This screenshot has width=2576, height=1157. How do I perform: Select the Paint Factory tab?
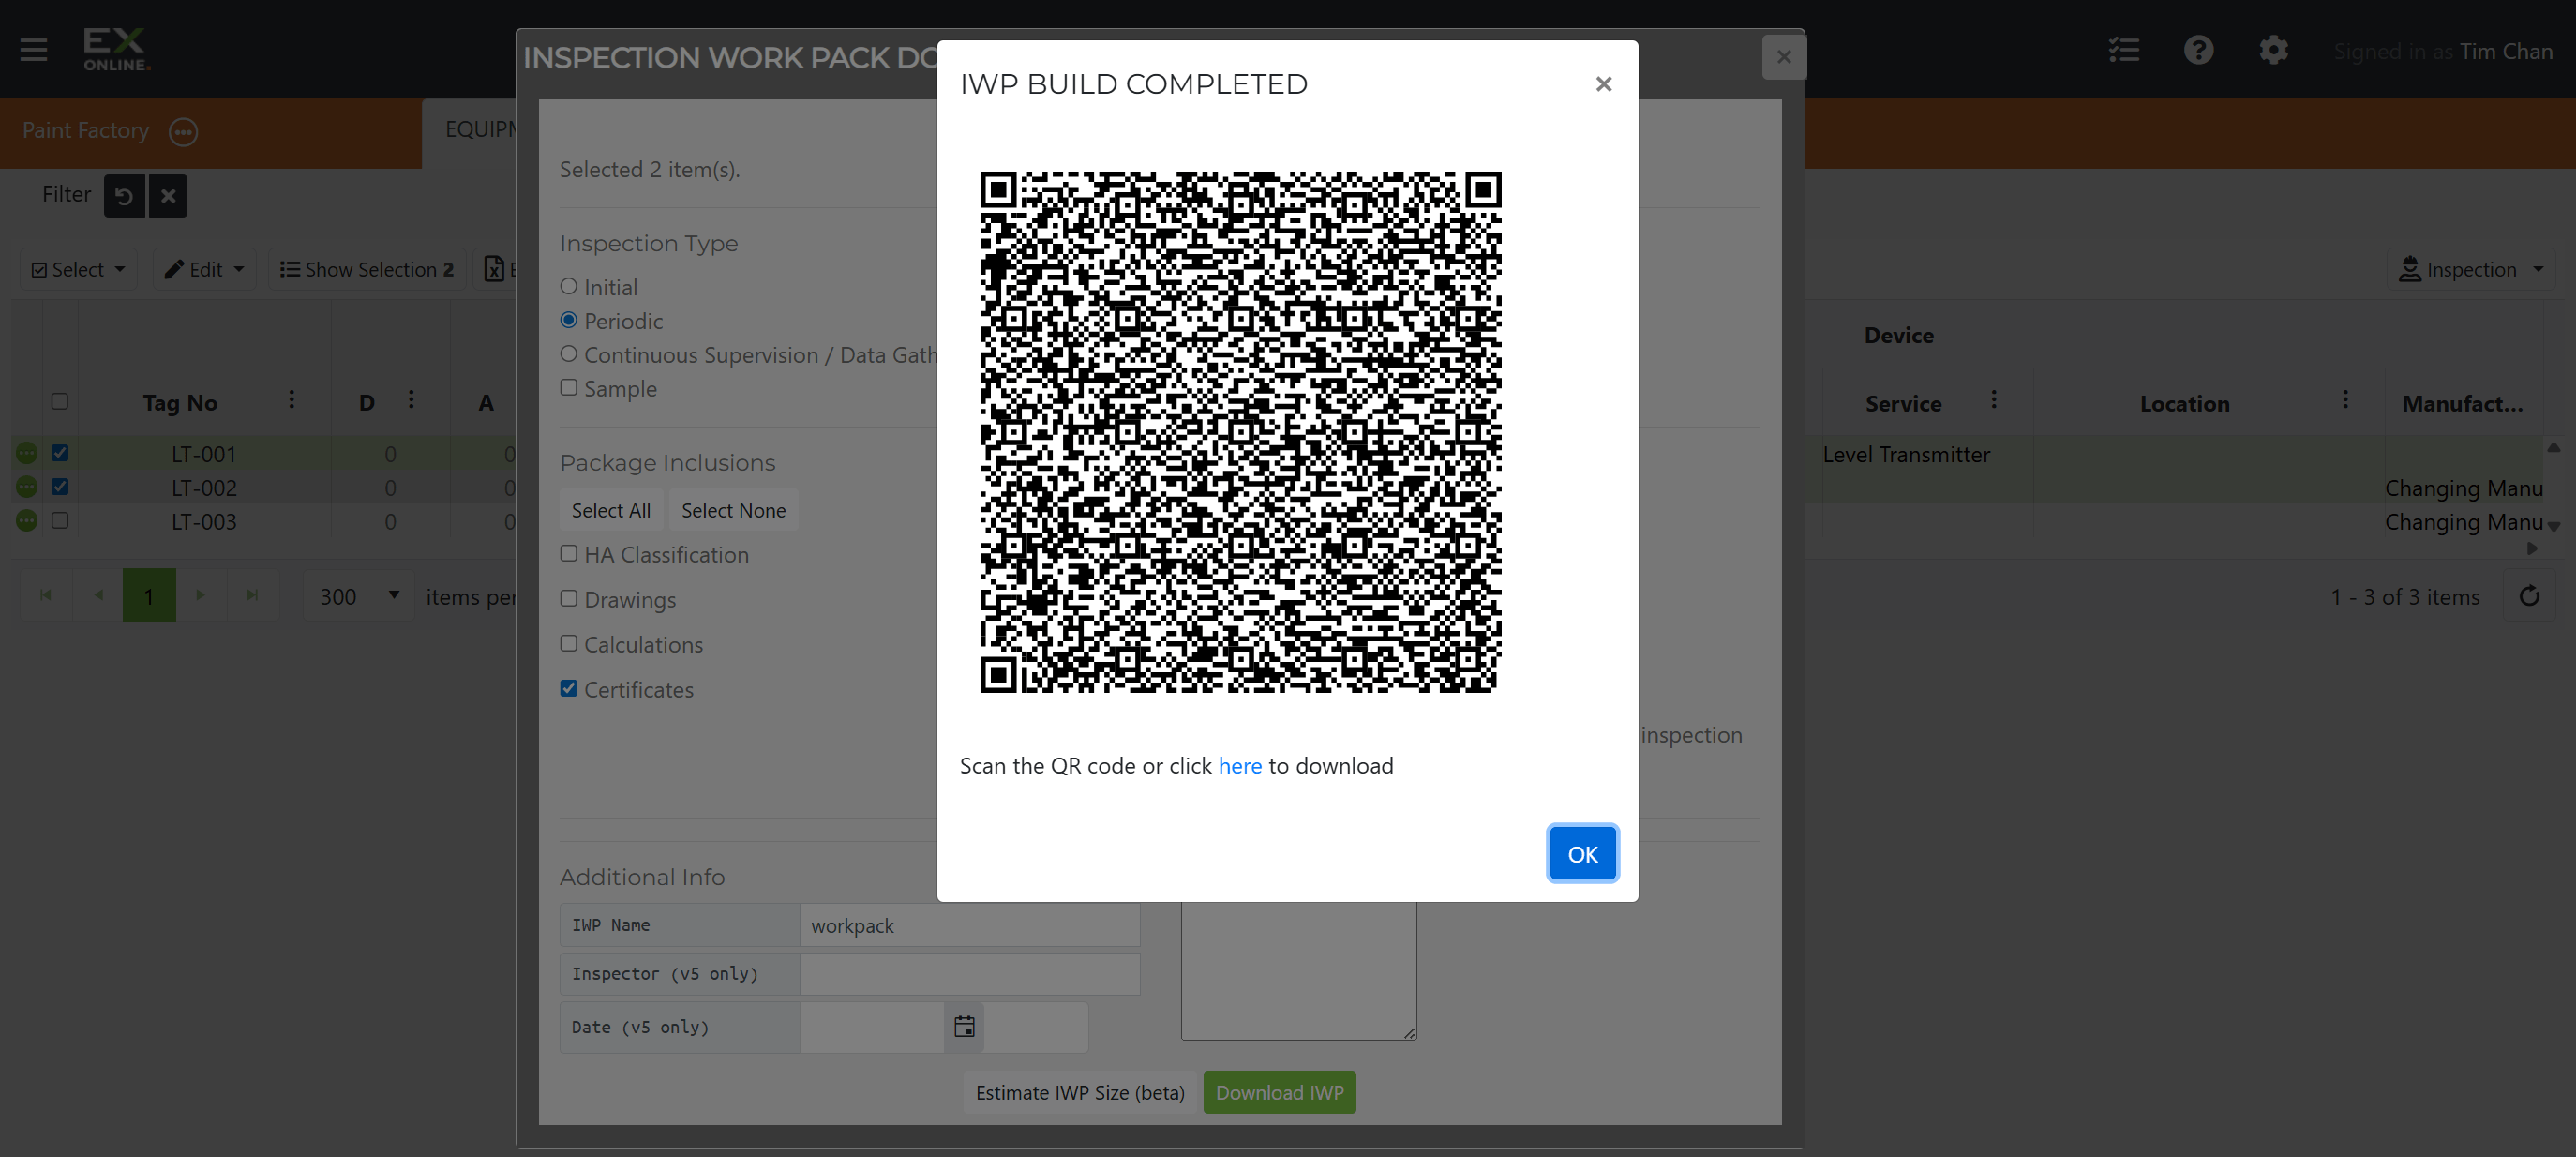[x=86, y=131]
